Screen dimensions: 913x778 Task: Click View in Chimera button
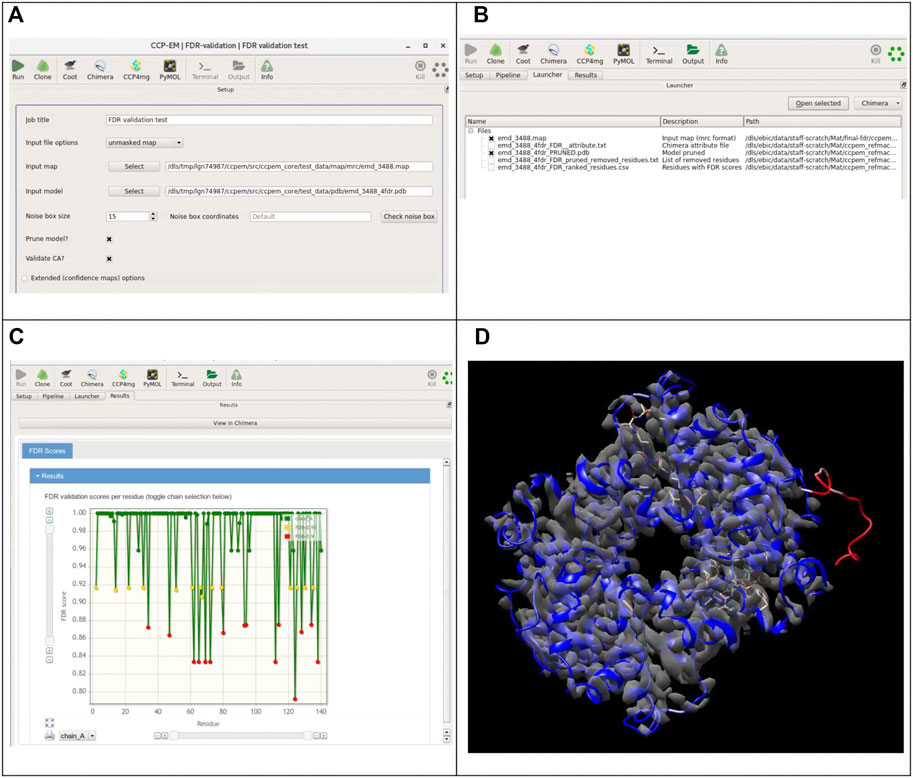click(x=235, y=423)
